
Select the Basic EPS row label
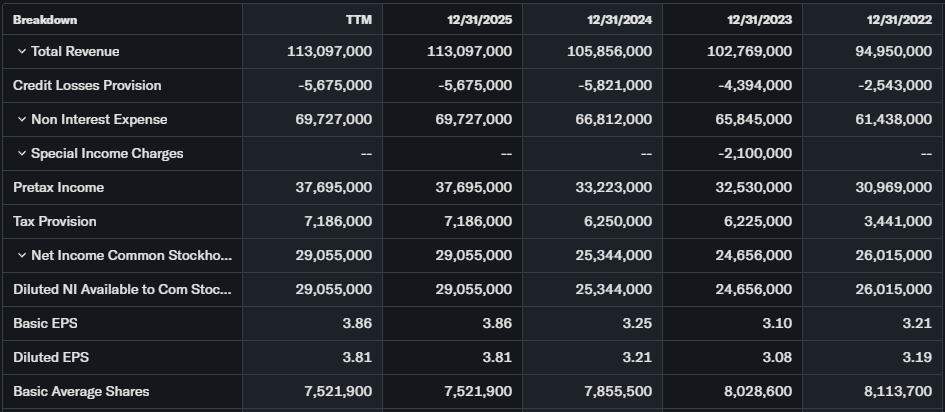click(x=43, y=324)
